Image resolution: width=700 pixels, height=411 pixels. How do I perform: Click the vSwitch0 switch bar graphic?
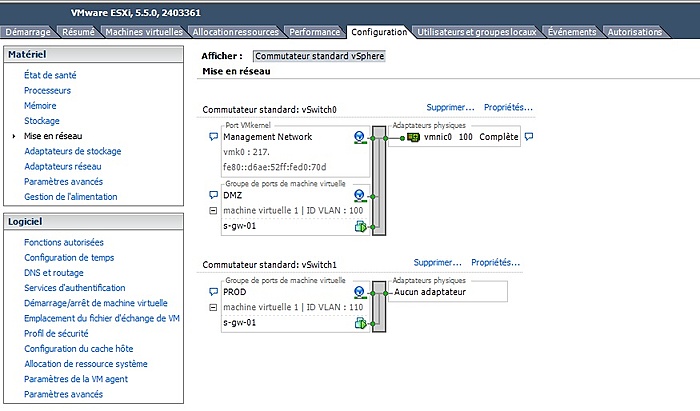point(379,181)
